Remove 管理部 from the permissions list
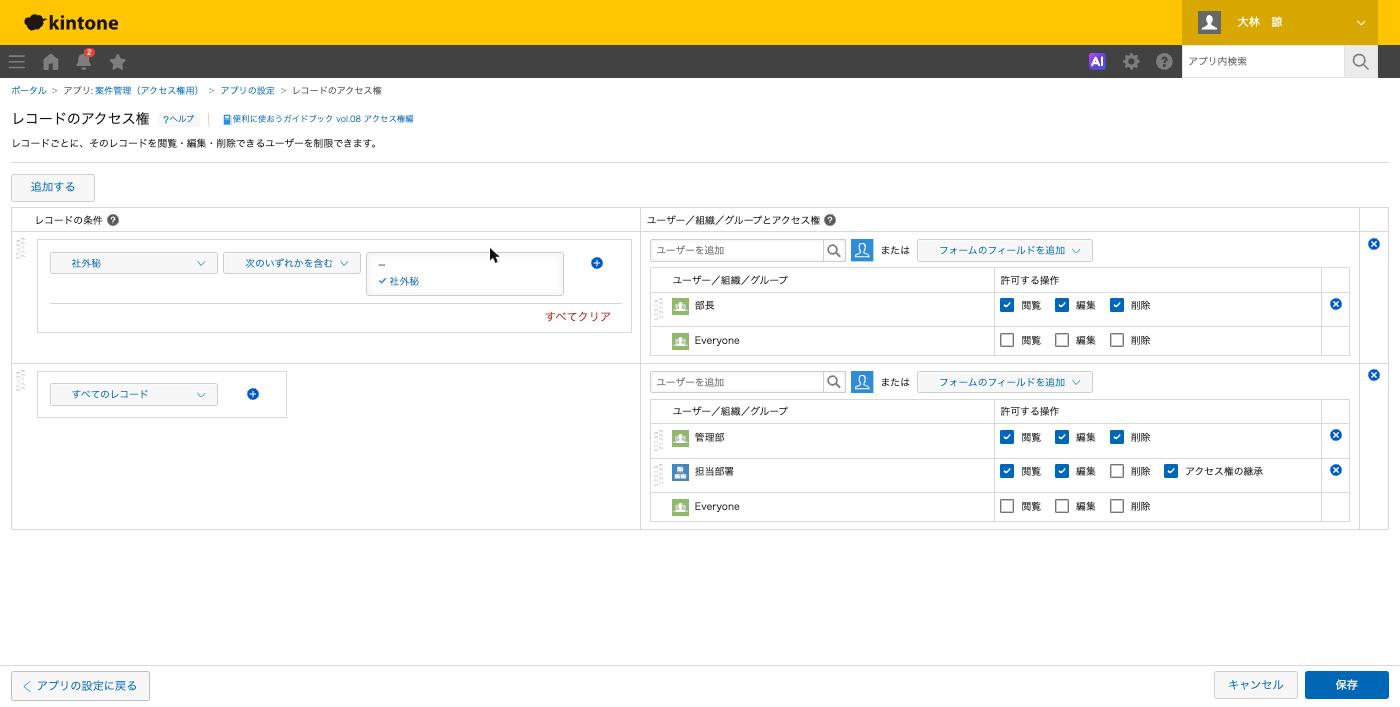 pyautogui.click(x=1336, y=435)
